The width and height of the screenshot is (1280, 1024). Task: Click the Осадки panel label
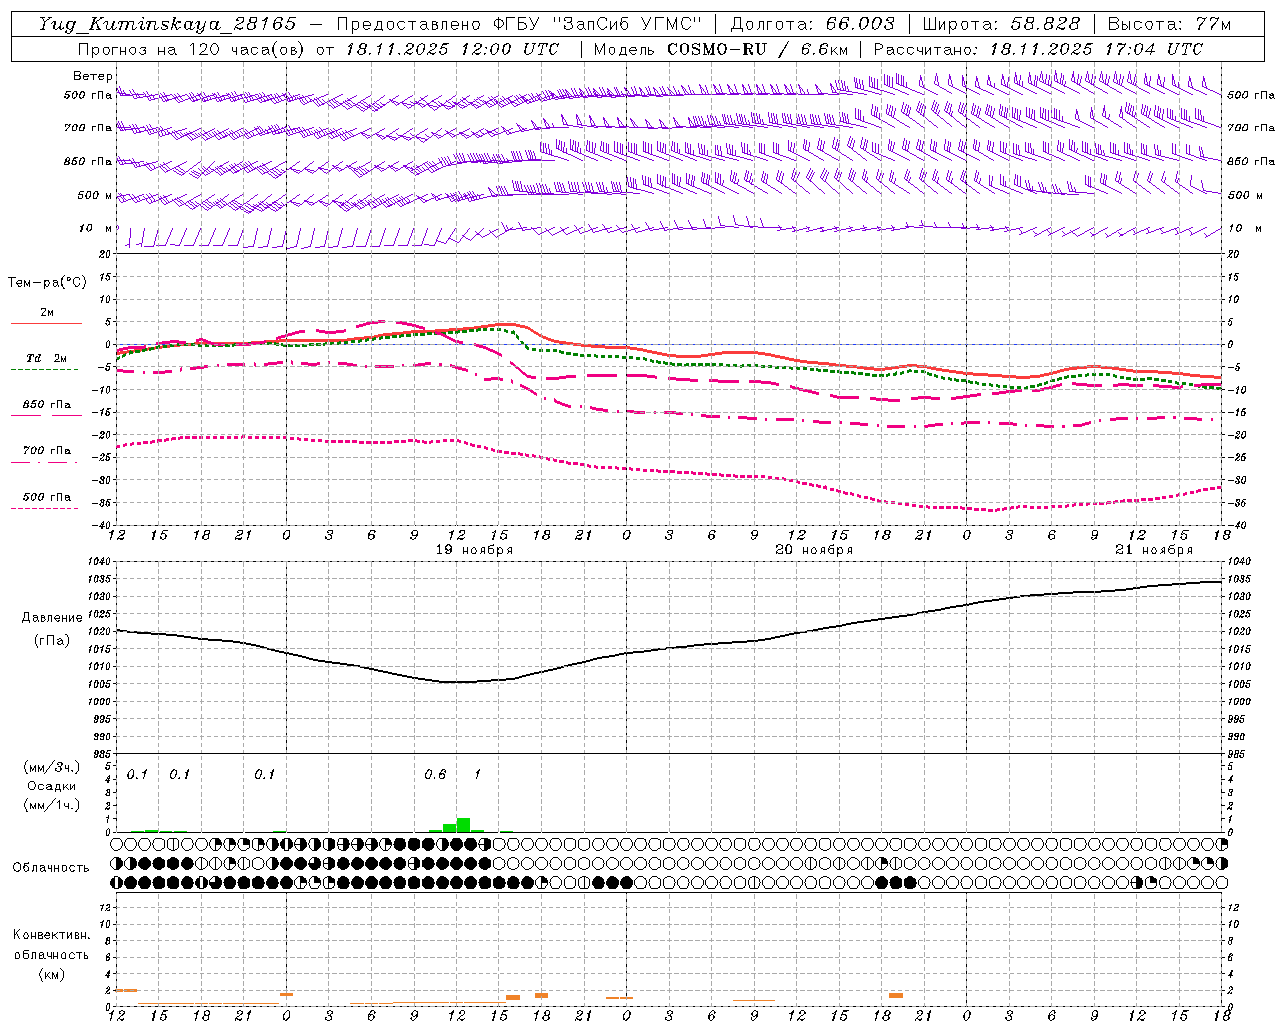51,786
